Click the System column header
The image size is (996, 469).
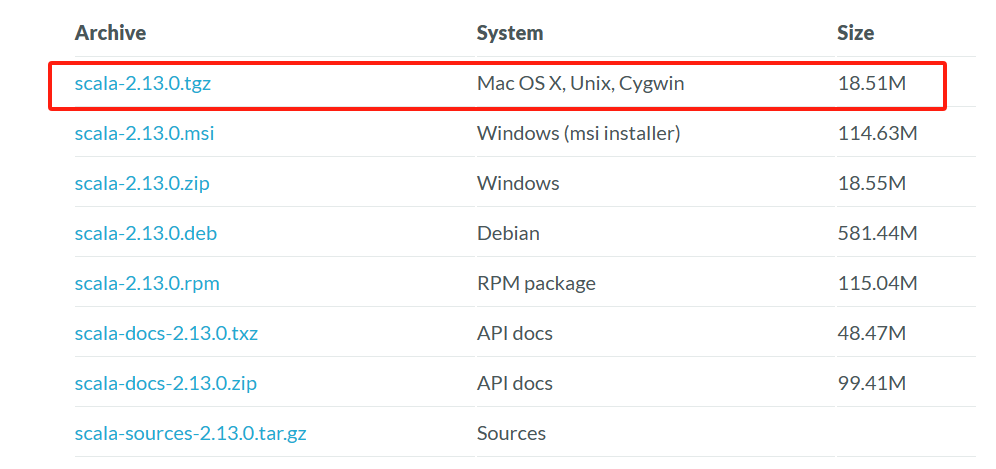pyautogui.click(x=510, y=33)
